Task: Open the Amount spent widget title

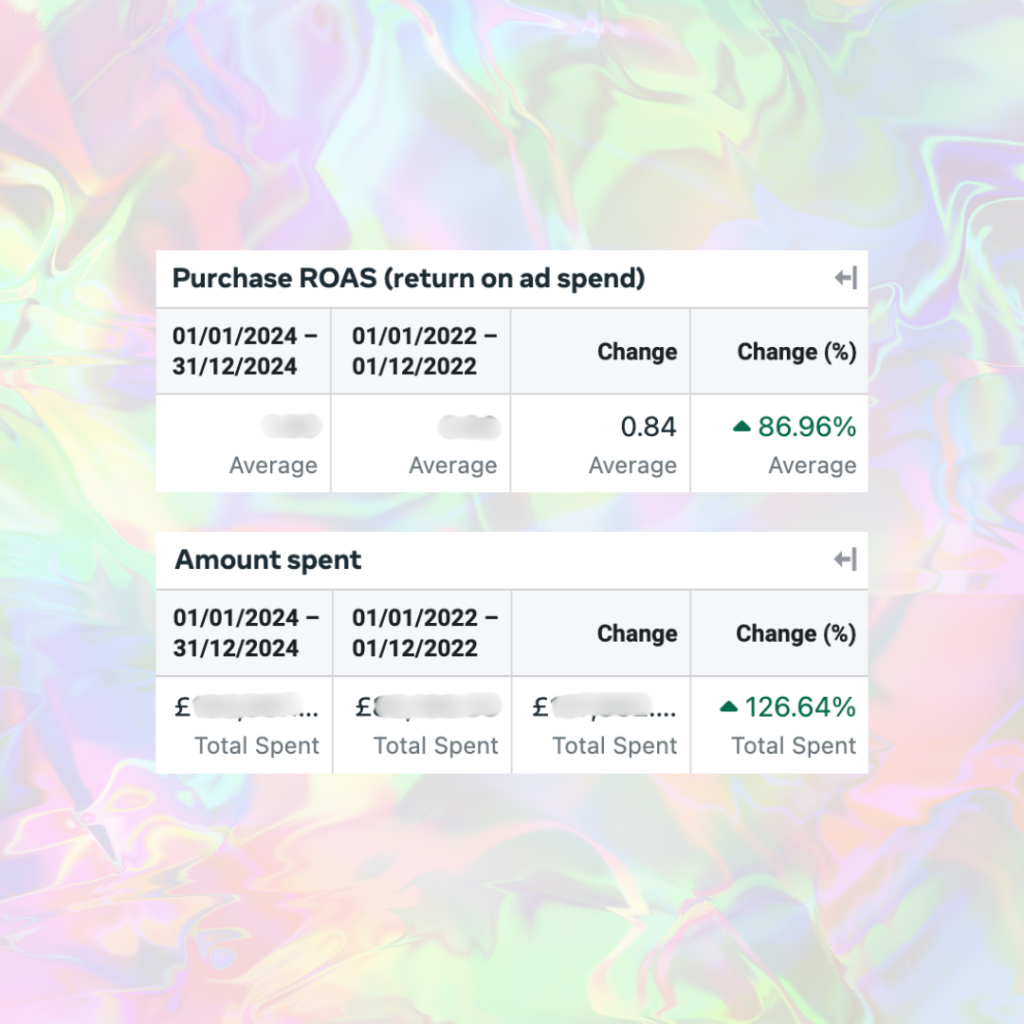Action: click(267, 560)
